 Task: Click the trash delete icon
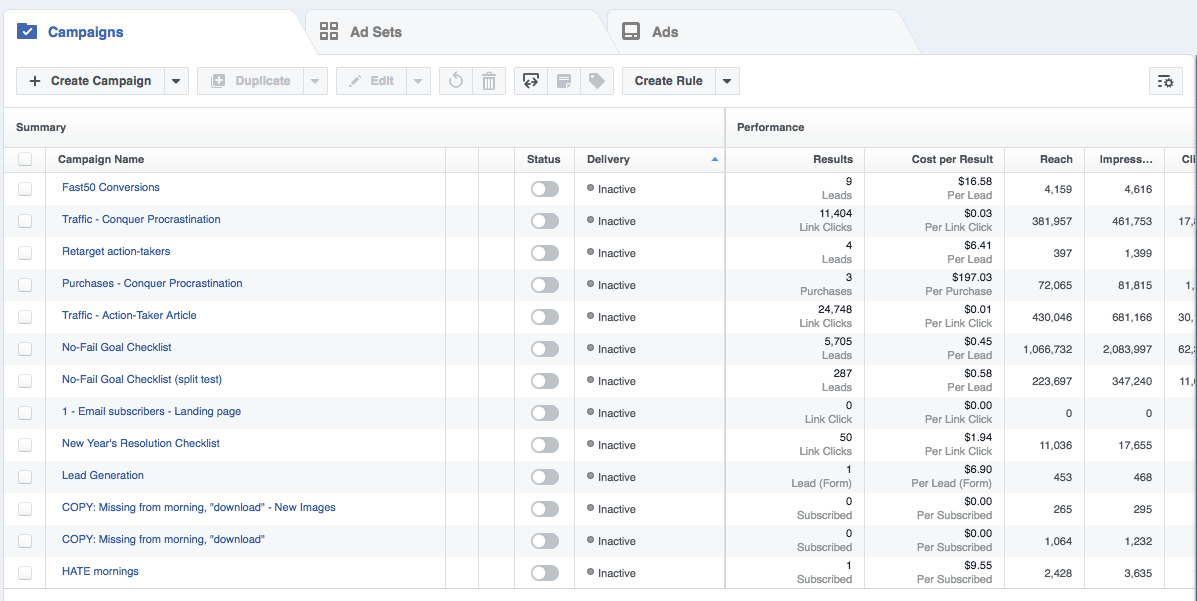point(489,81)
